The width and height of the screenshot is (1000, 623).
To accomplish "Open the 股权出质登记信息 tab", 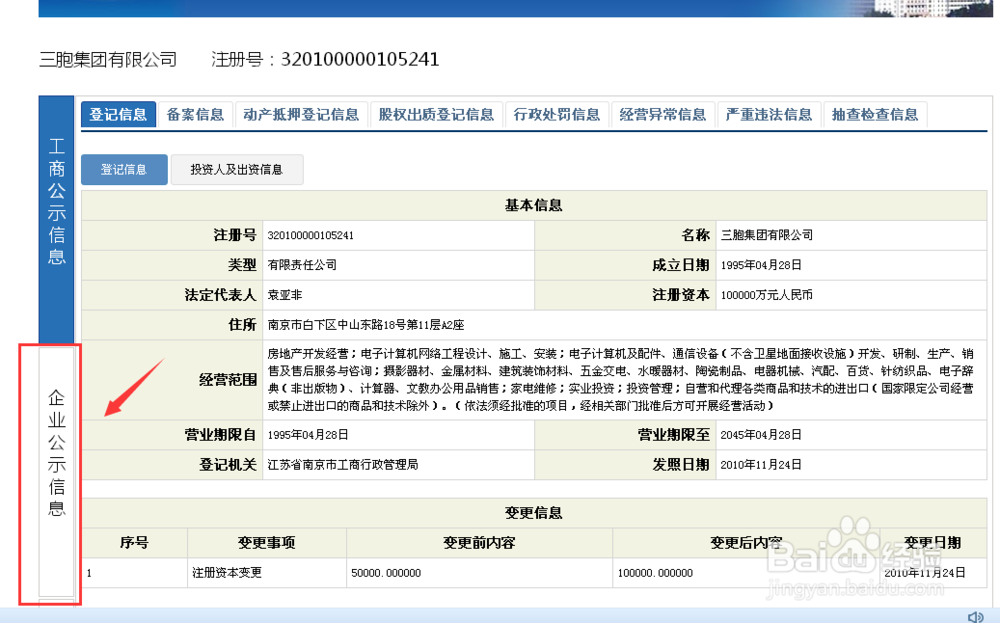I will click(436, 114).
